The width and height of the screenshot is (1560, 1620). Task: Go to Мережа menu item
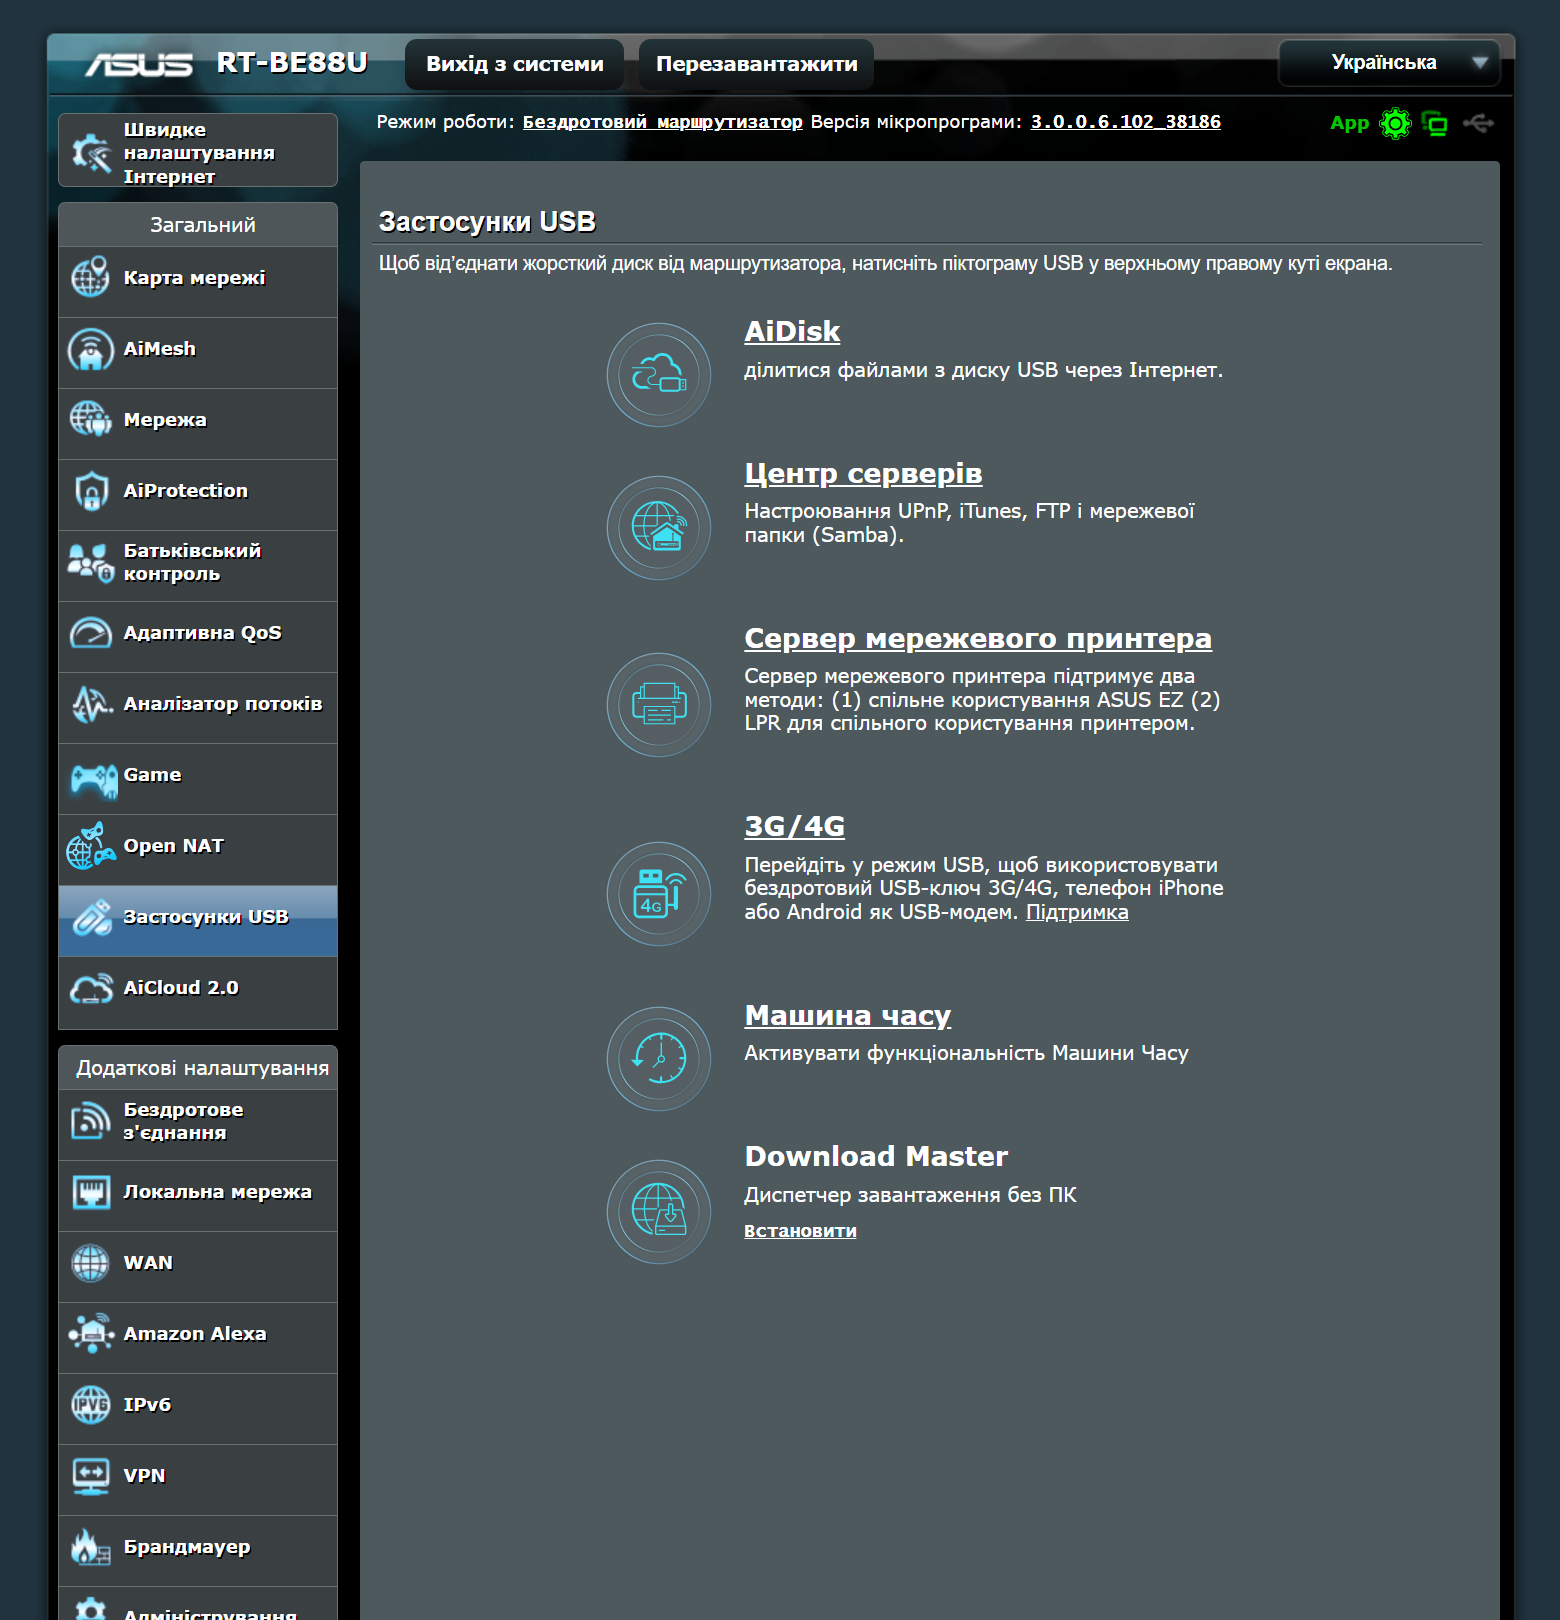(198, 424)
